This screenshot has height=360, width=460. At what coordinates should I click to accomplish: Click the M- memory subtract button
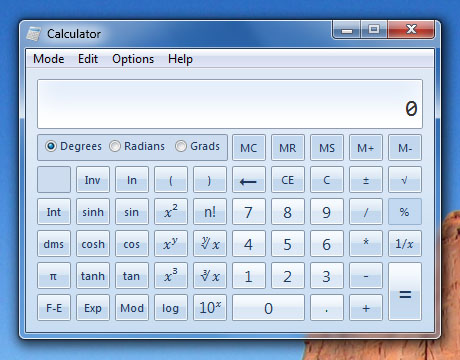(x=405, y=148)
